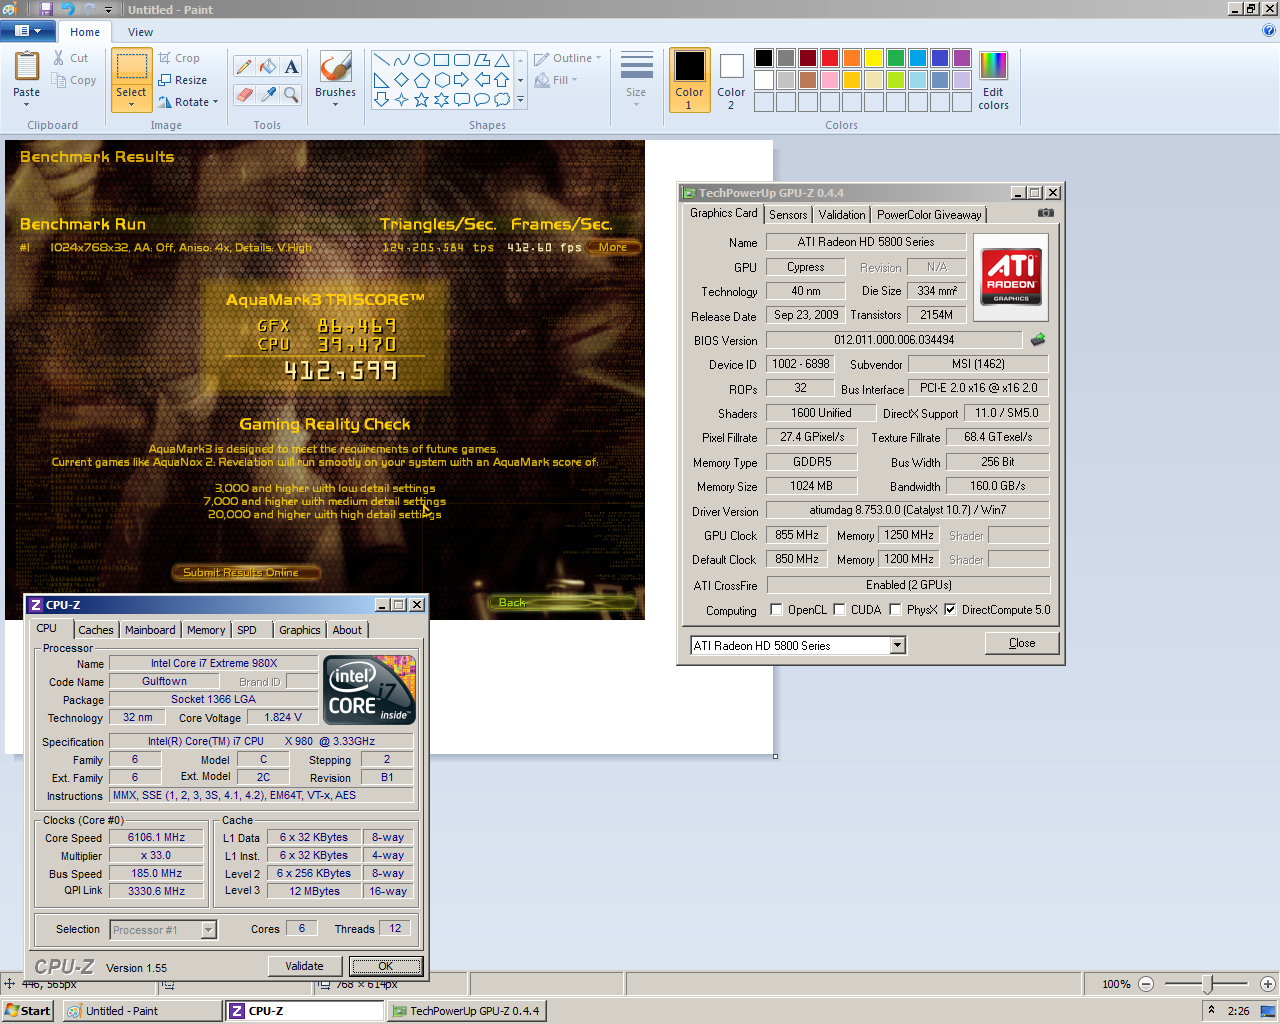Screen dimensions: 1280x1024
Task: Click the BIOS save chip icon in GPU-Z
Action: point(1038,340)
